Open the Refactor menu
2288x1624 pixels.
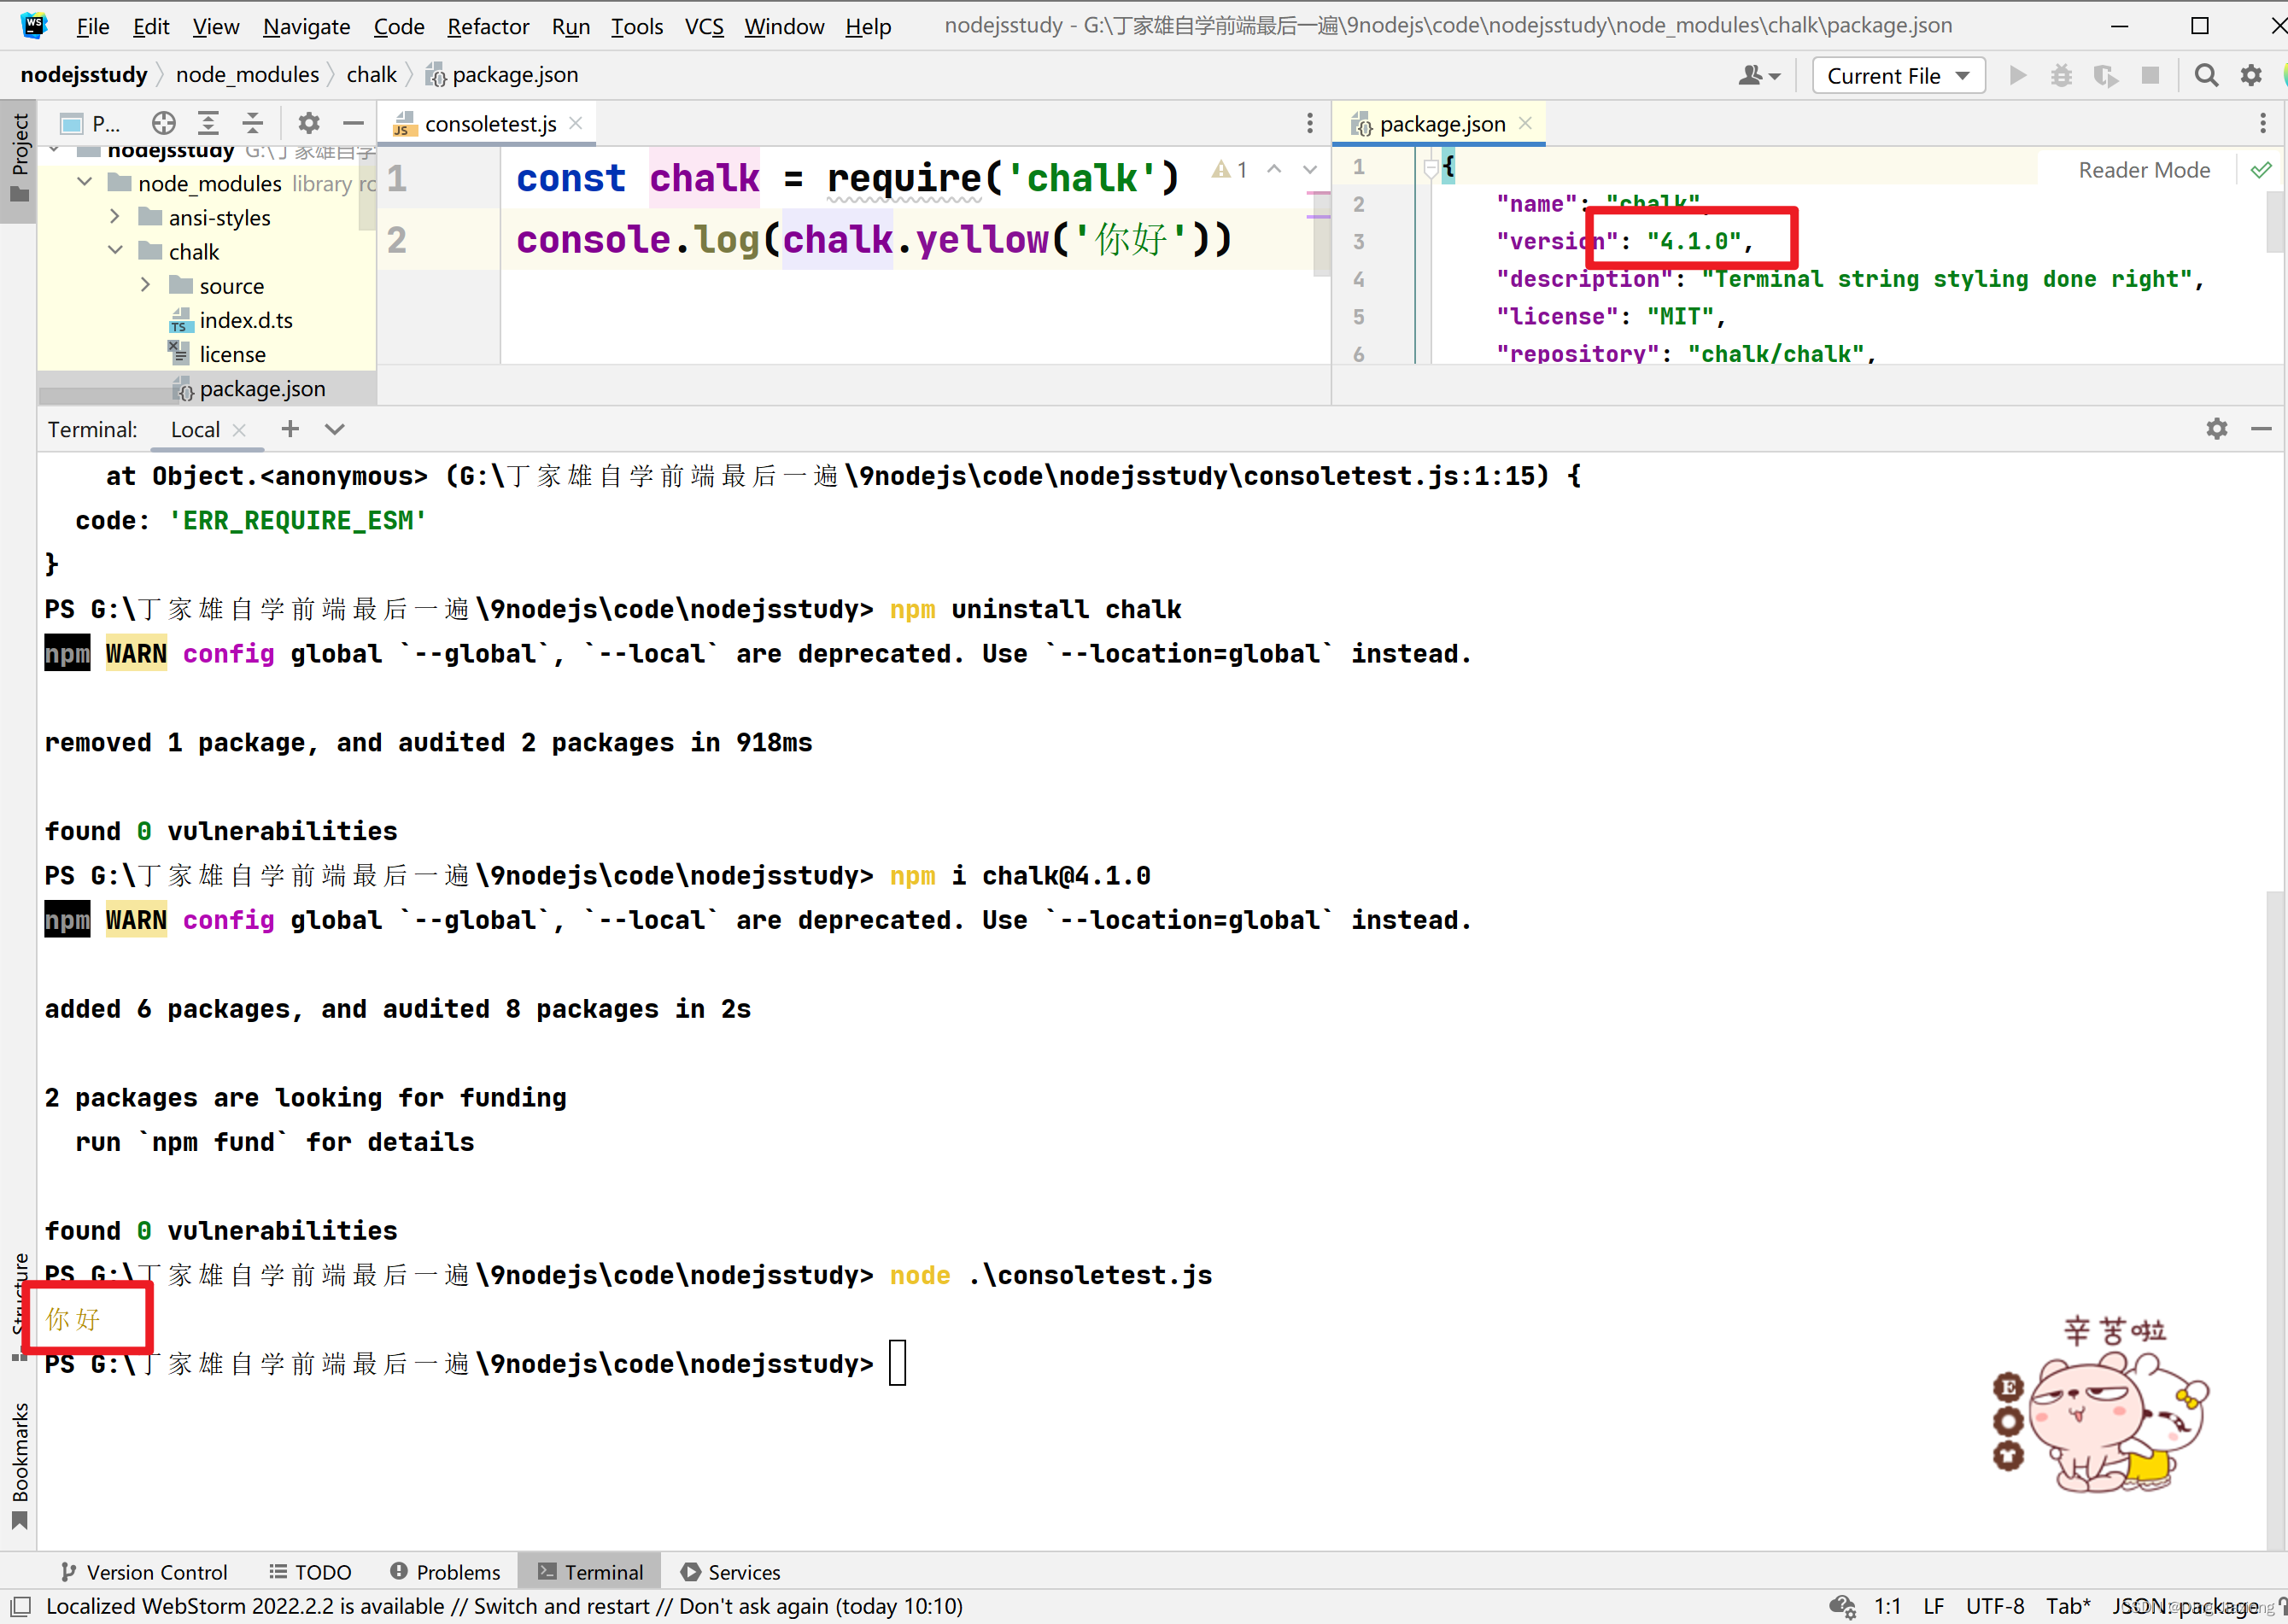click(488, 26)
